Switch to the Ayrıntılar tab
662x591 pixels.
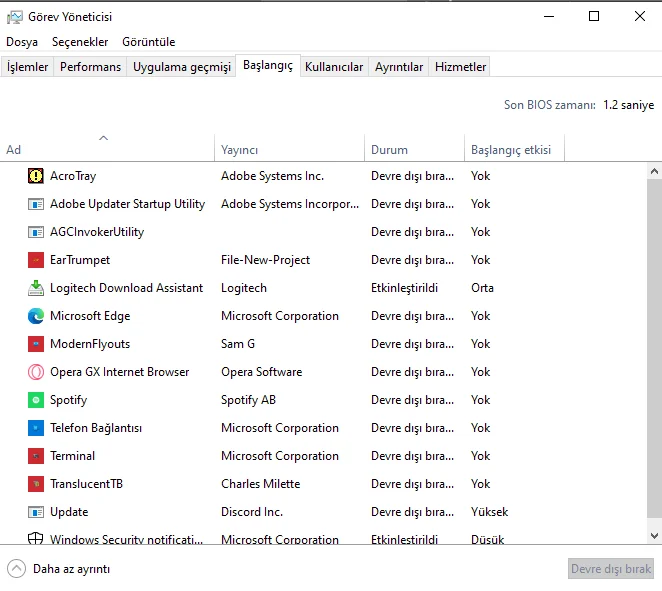[x=399, y=67]
